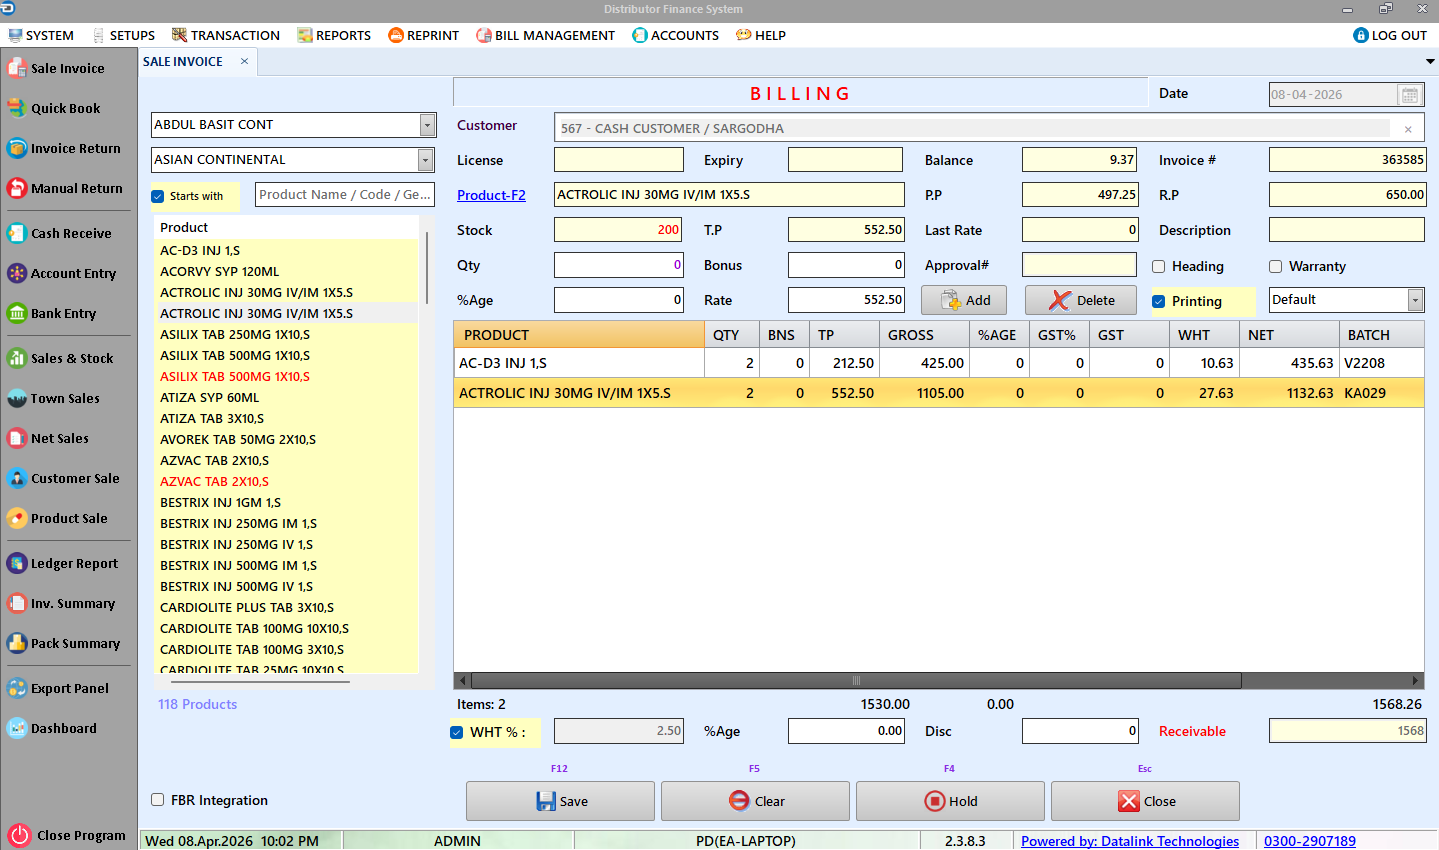Open the TRANSACTION menu
The image size is (1439, 850).
click(x=226, y=35)
